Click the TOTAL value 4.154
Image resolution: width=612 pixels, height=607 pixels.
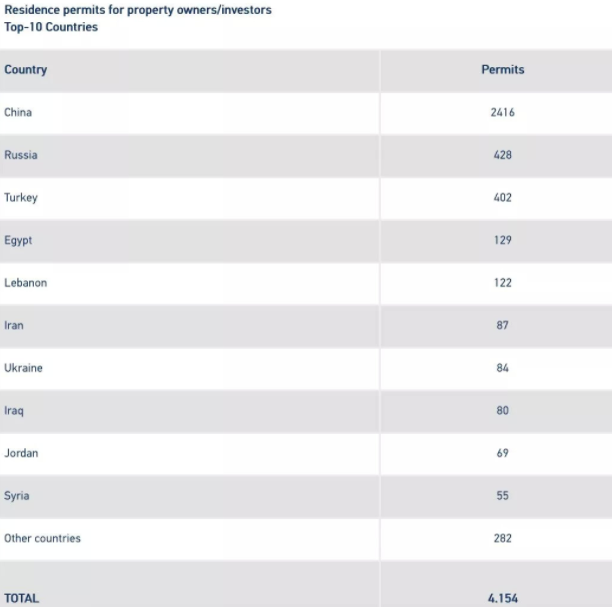(503, 598)
